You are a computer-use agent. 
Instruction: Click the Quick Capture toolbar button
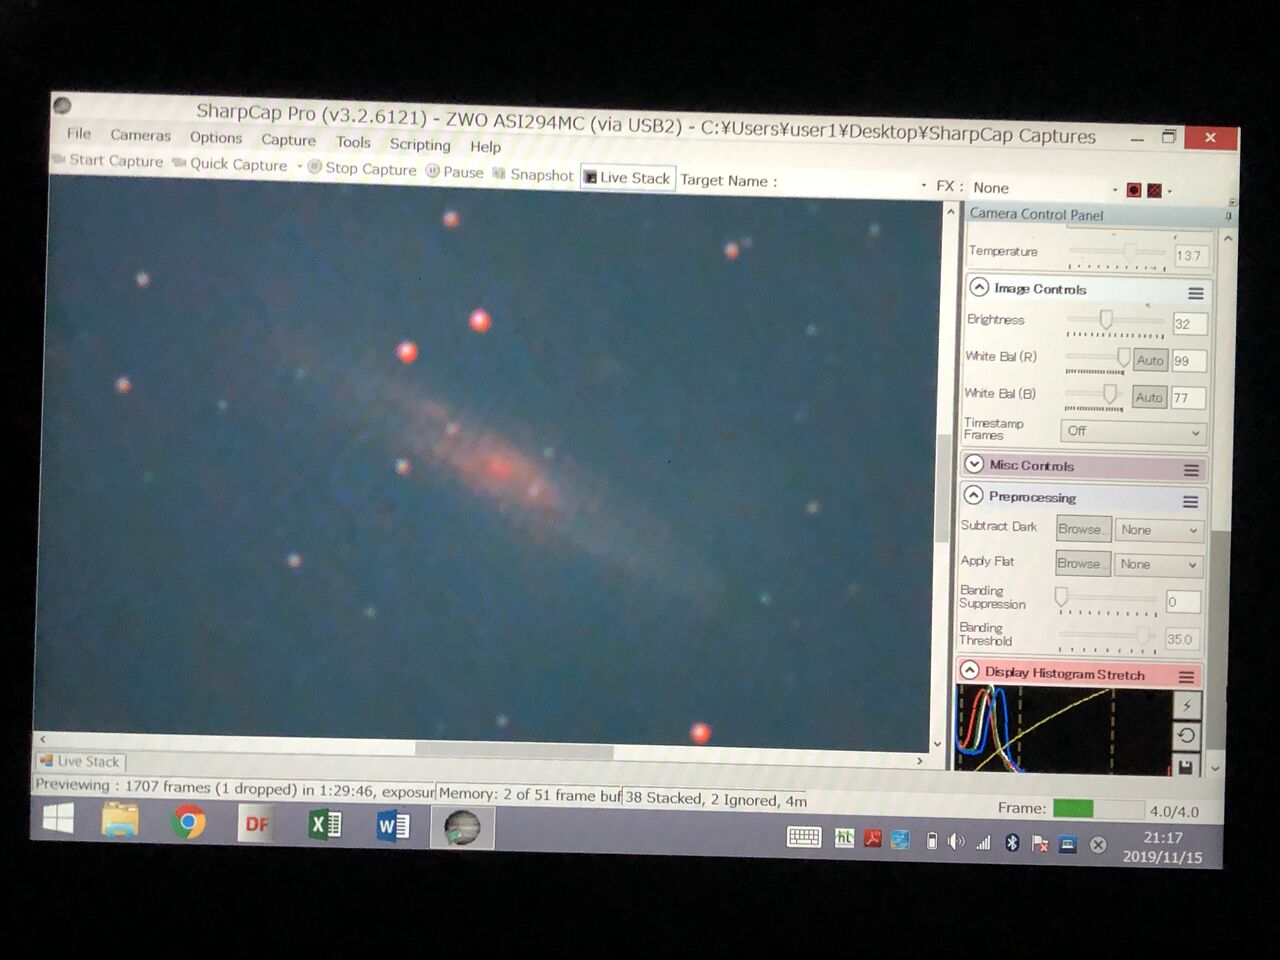[230, 164]
